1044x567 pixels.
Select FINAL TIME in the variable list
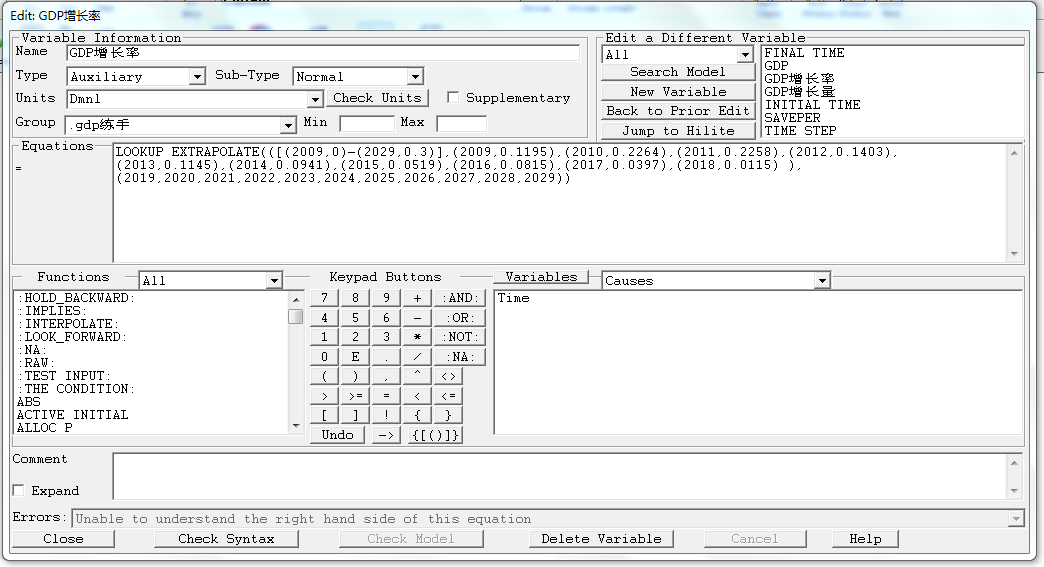pyautogui.click(x=804, y=53)
